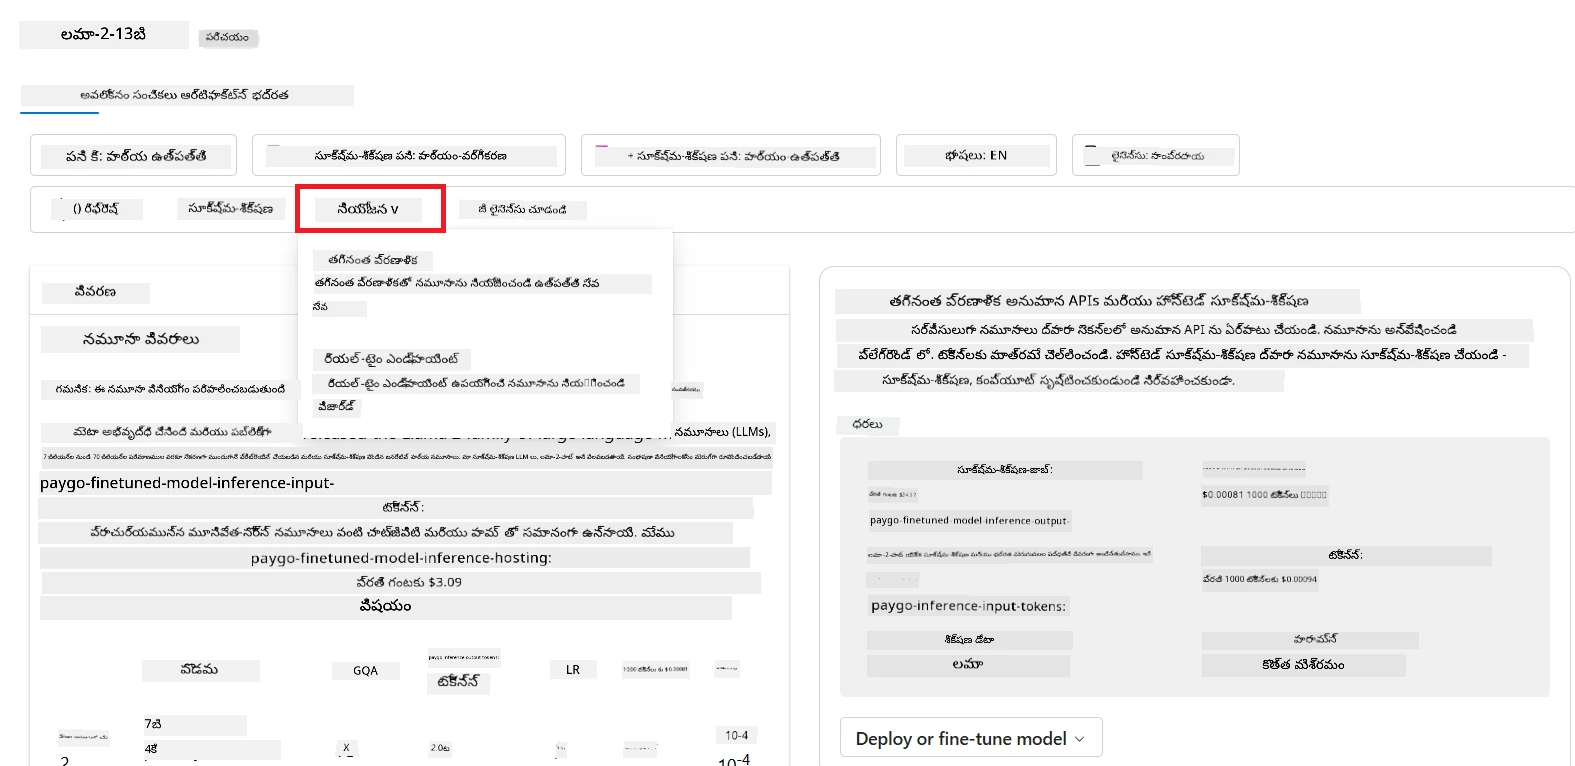Expand the నియోజన (Deploy) dropdown in toolbar

(368, 209)
